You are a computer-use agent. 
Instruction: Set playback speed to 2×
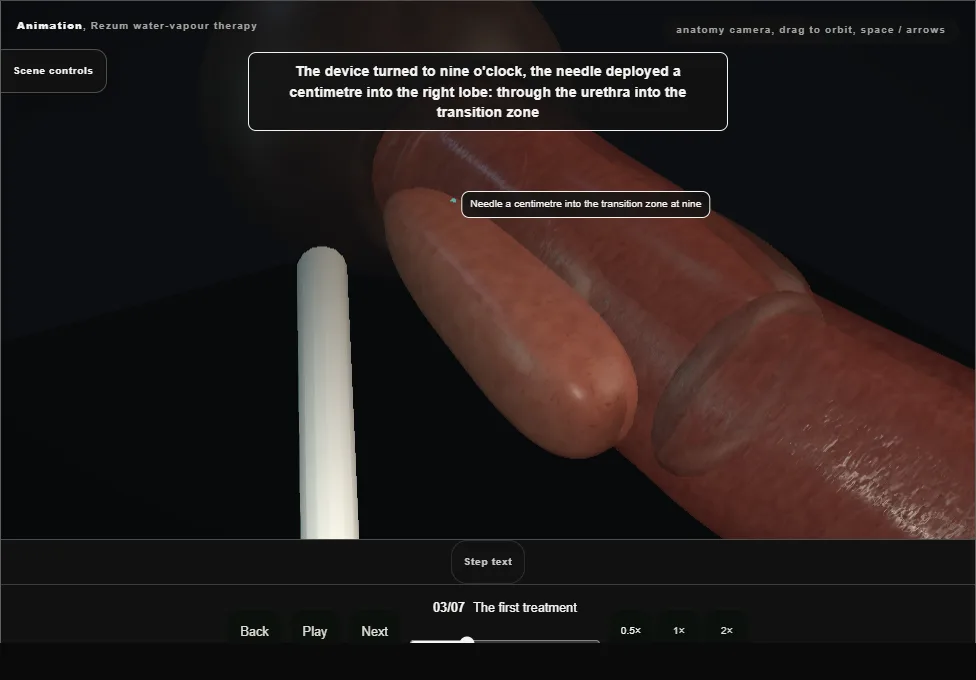click(x=726, y=630)
